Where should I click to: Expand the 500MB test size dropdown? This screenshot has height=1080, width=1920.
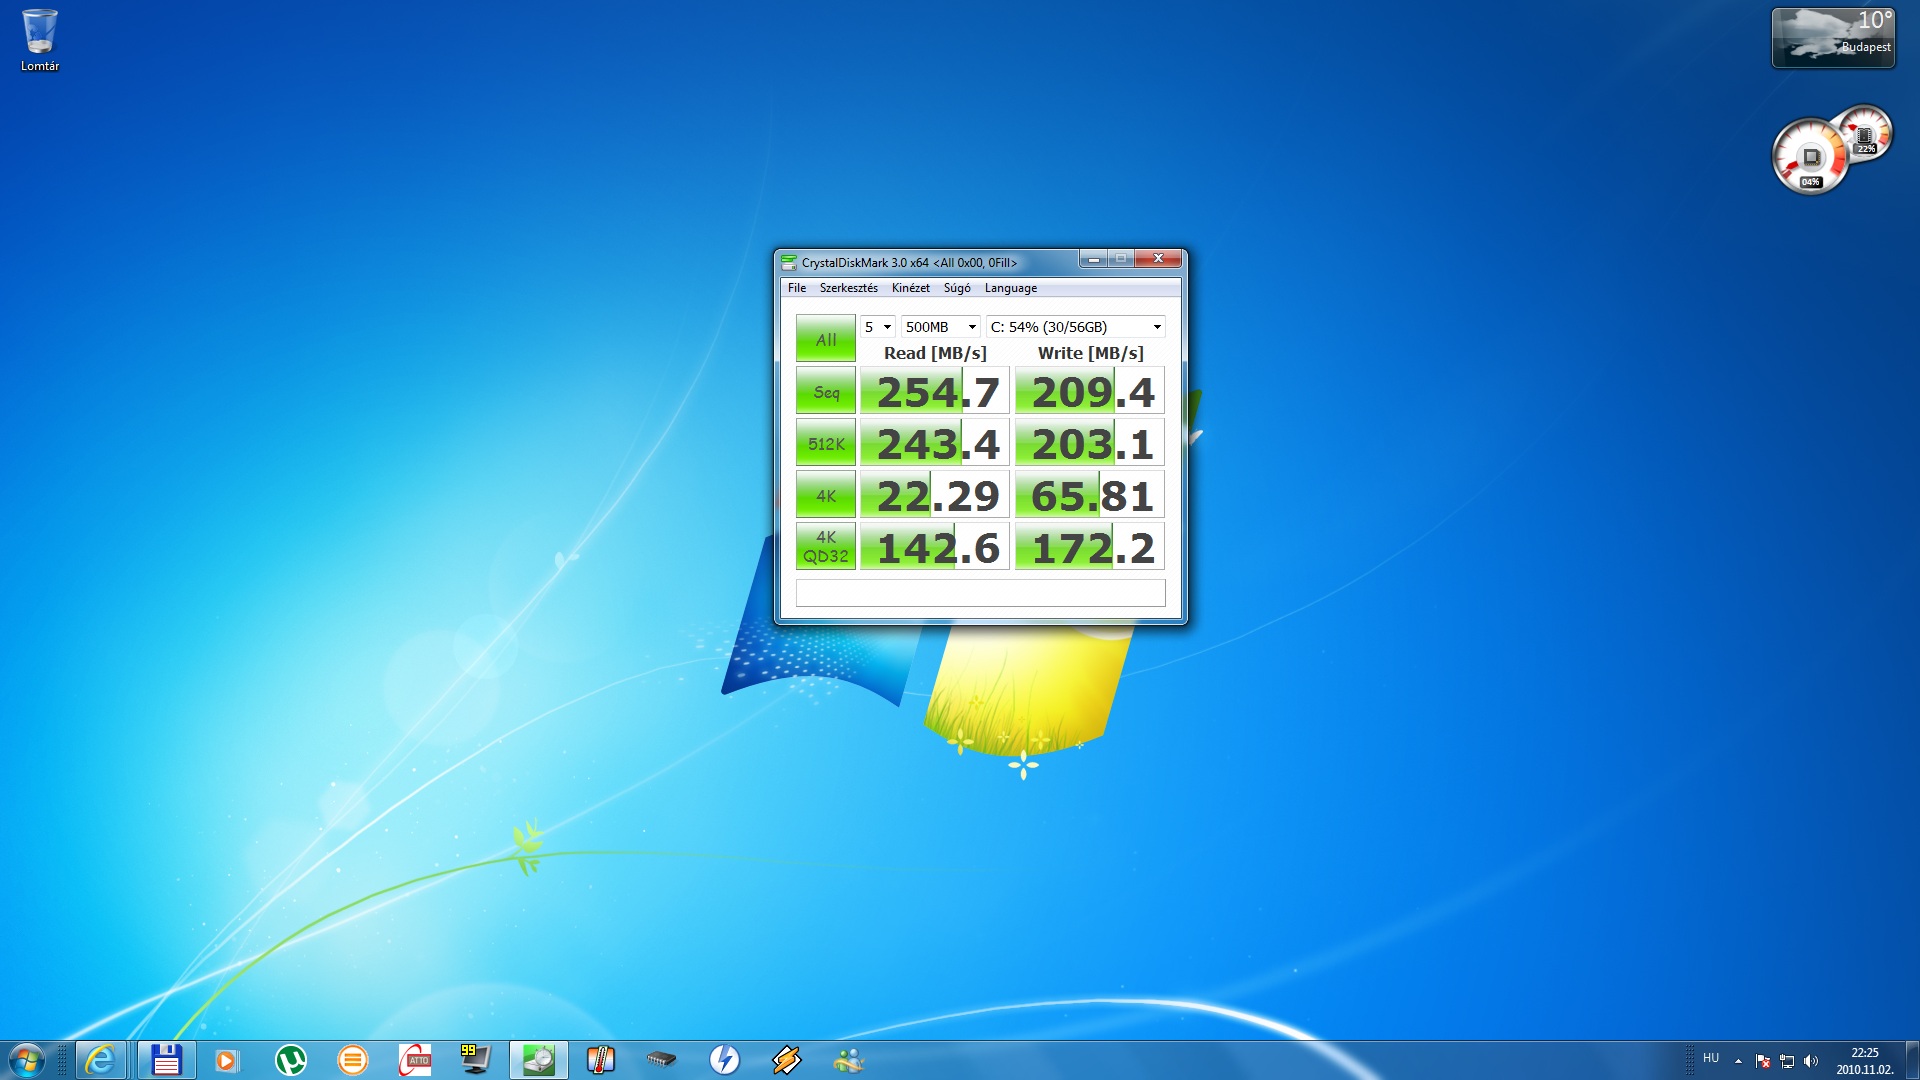point(940,327)
